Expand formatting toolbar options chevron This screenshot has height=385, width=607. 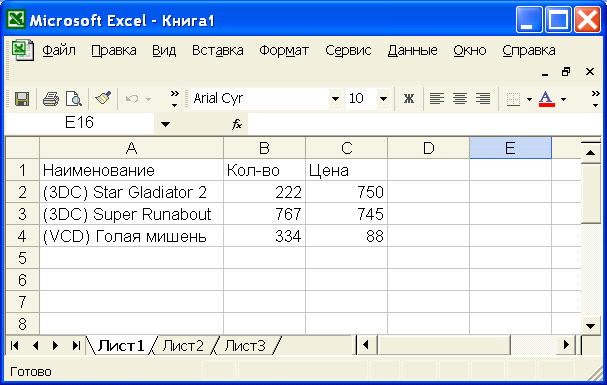[595, 99]
